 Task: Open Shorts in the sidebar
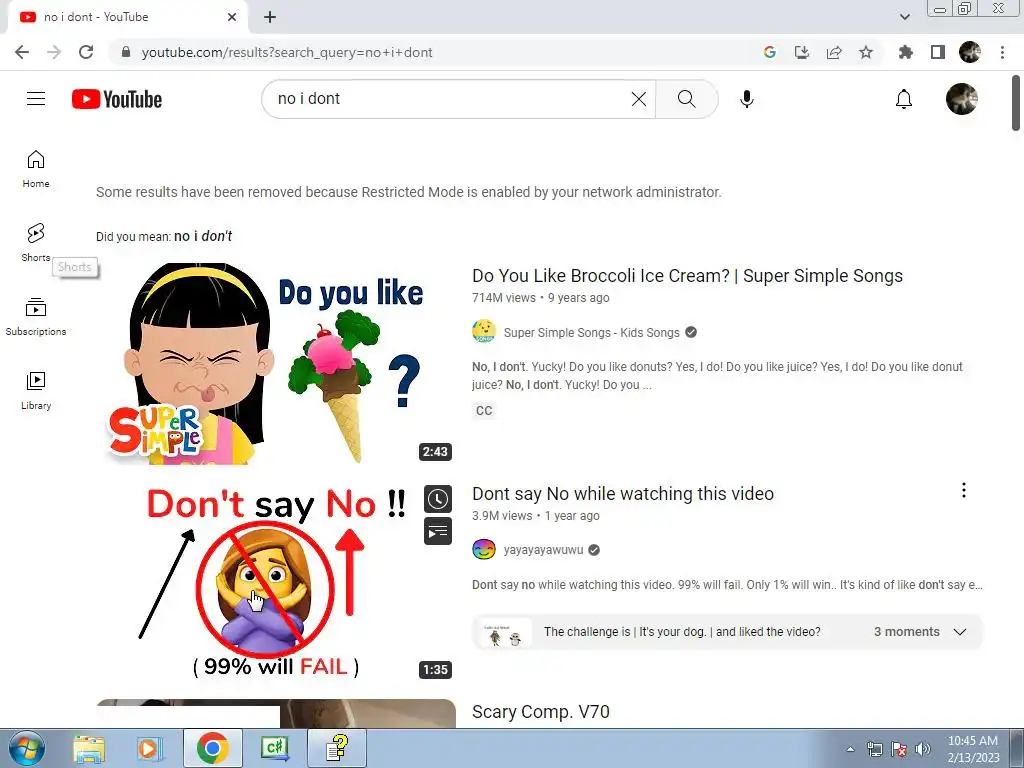click(x=36, y=242)
